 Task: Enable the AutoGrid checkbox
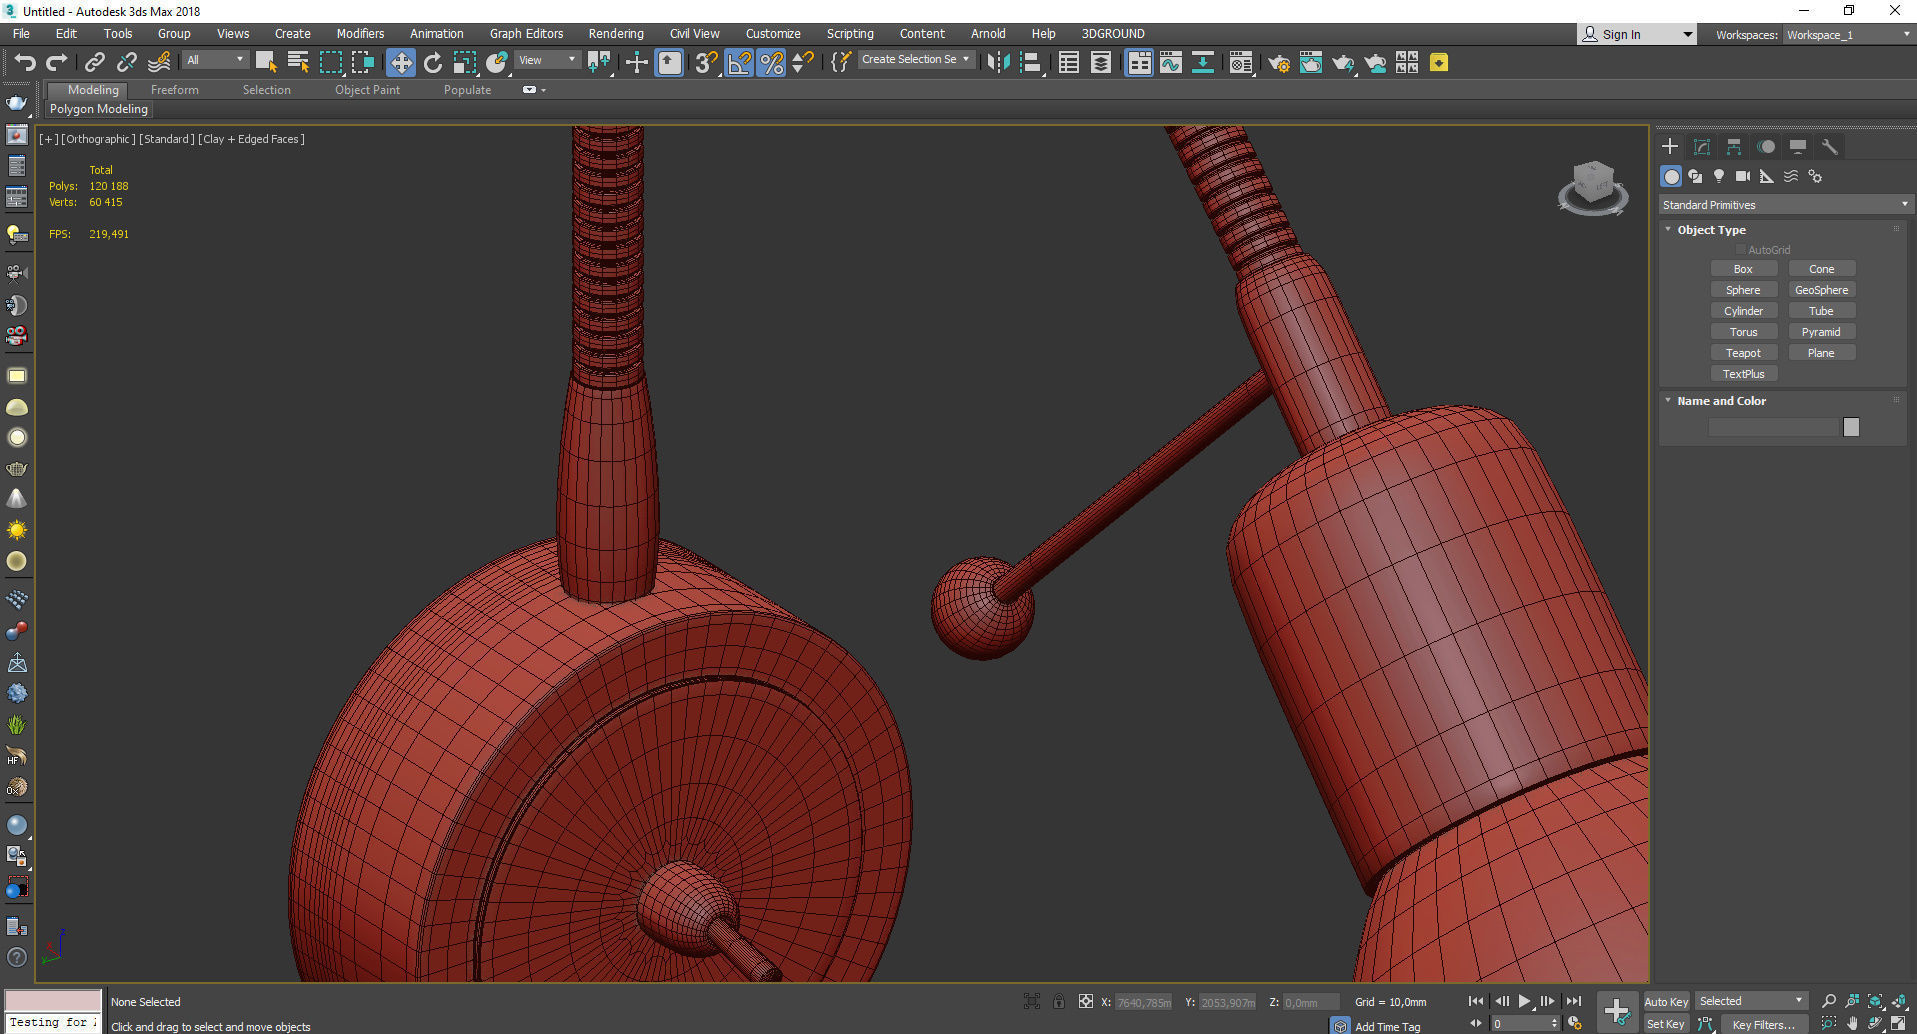[x=1741, y=250]
